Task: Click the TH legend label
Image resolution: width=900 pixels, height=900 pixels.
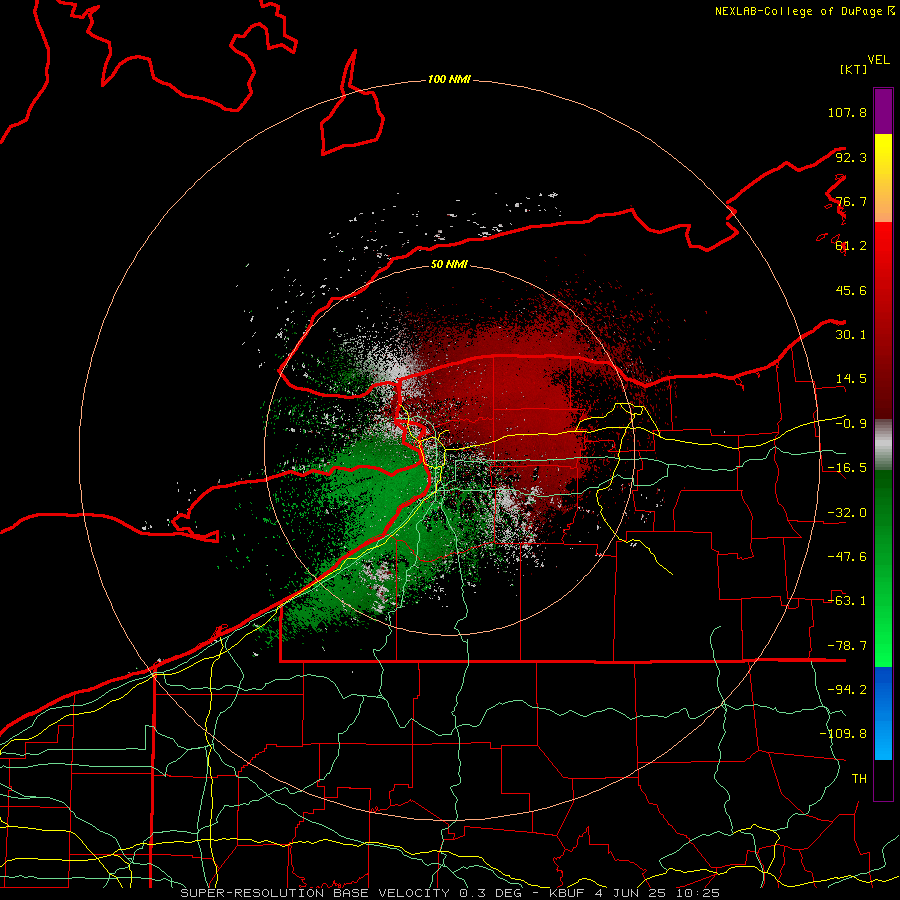Action: (x=859, y=779)
